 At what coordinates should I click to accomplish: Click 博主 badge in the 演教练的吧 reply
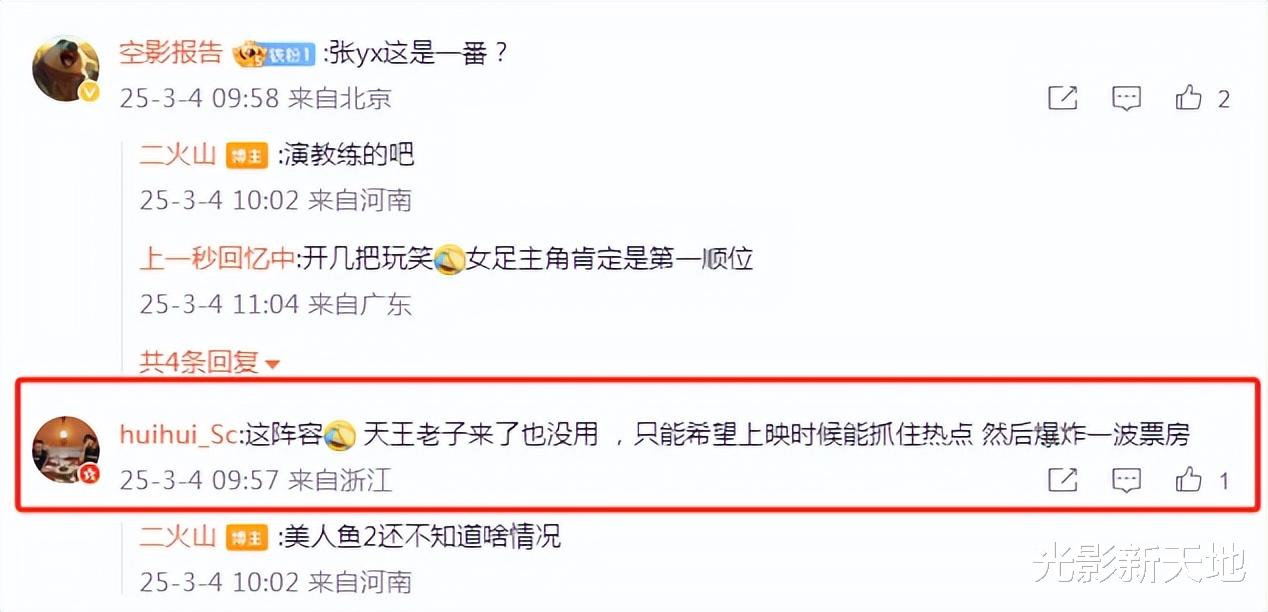247,156
